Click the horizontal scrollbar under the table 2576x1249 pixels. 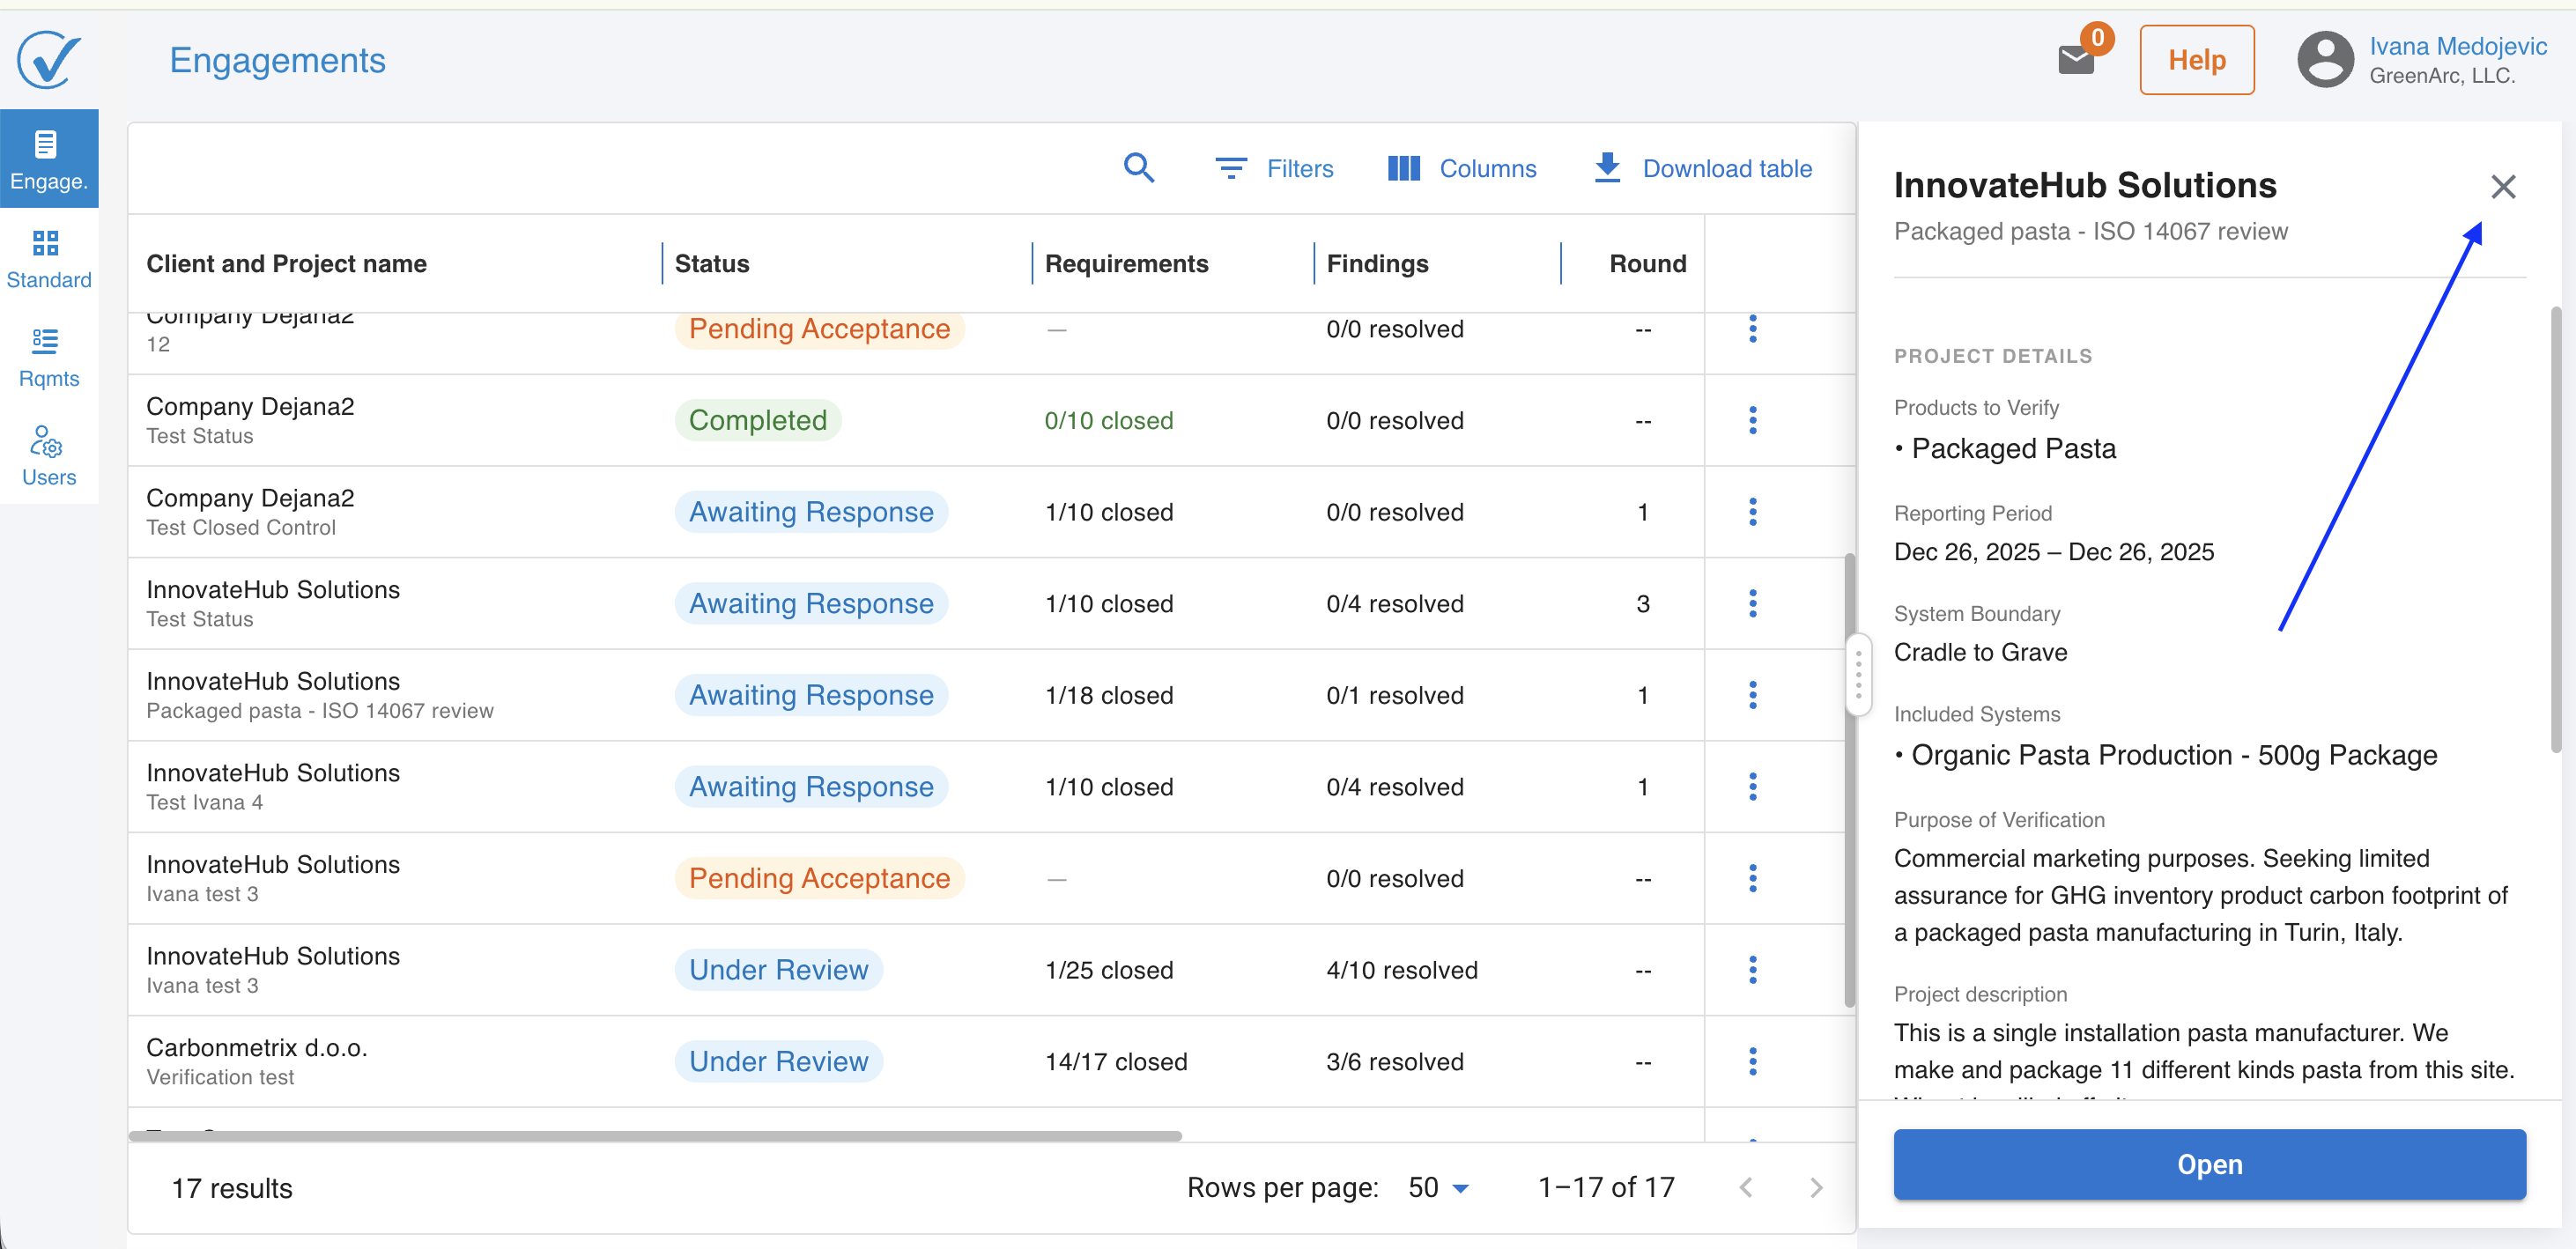point(655,1136)
